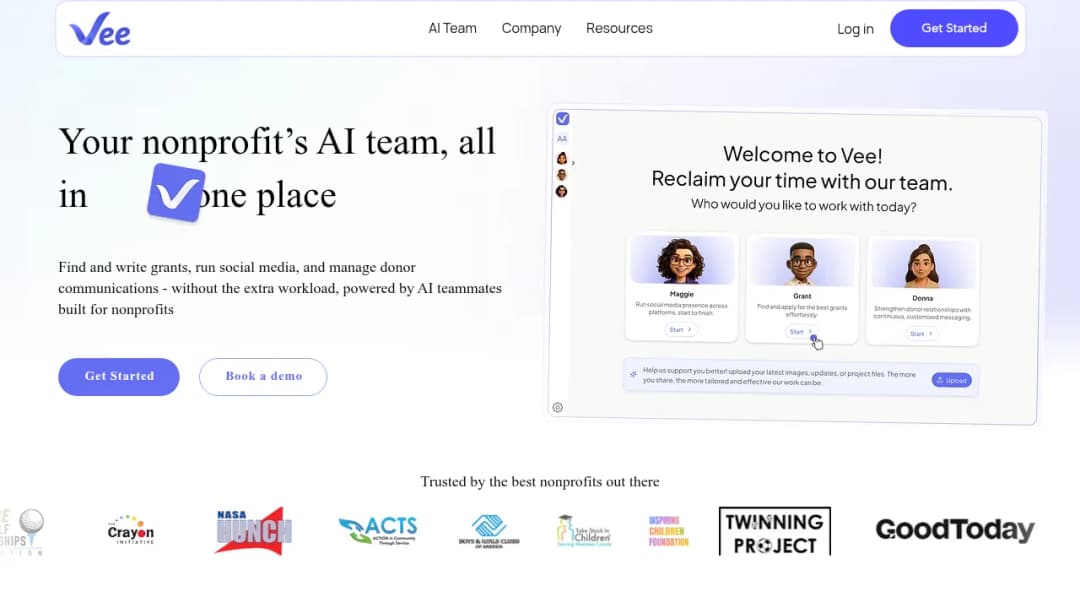1080x608 pixels.
Task: Select the second avatar in preview sidebar
Action: (562, 175)
